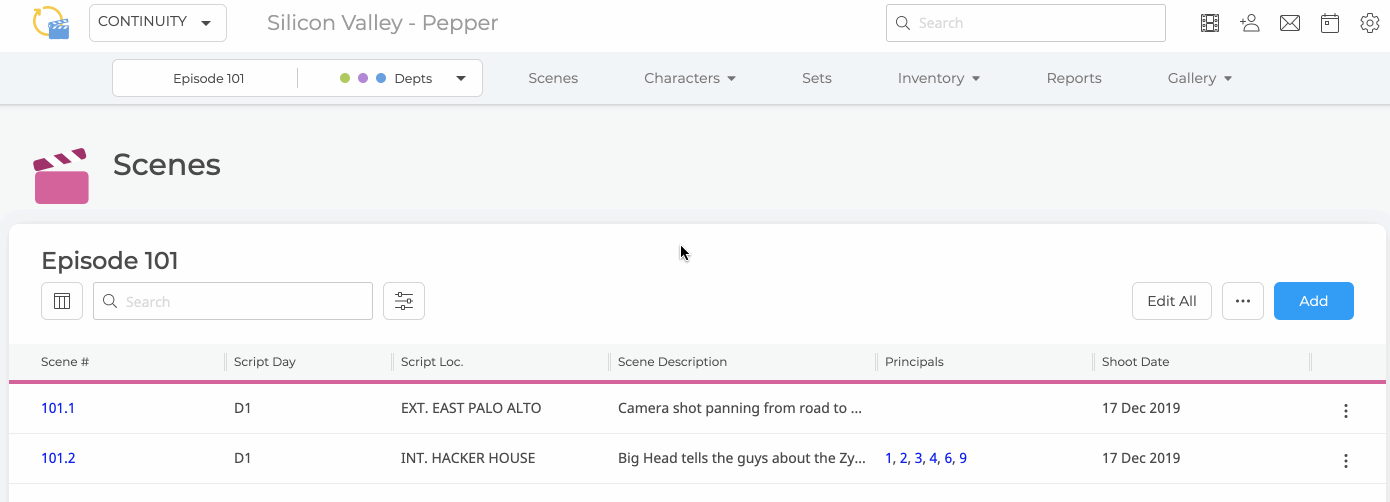Click the INT. HACKER HOUSE cell
This screenshot has height=502, width=1390.
click(x=468, y=458)
